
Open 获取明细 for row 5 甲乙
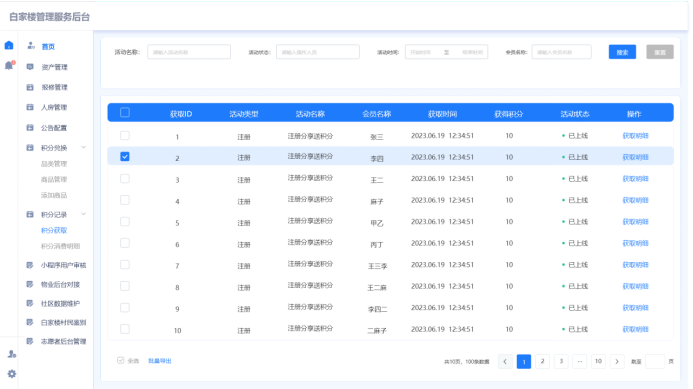pyautogui.click(x=635, y=221)
